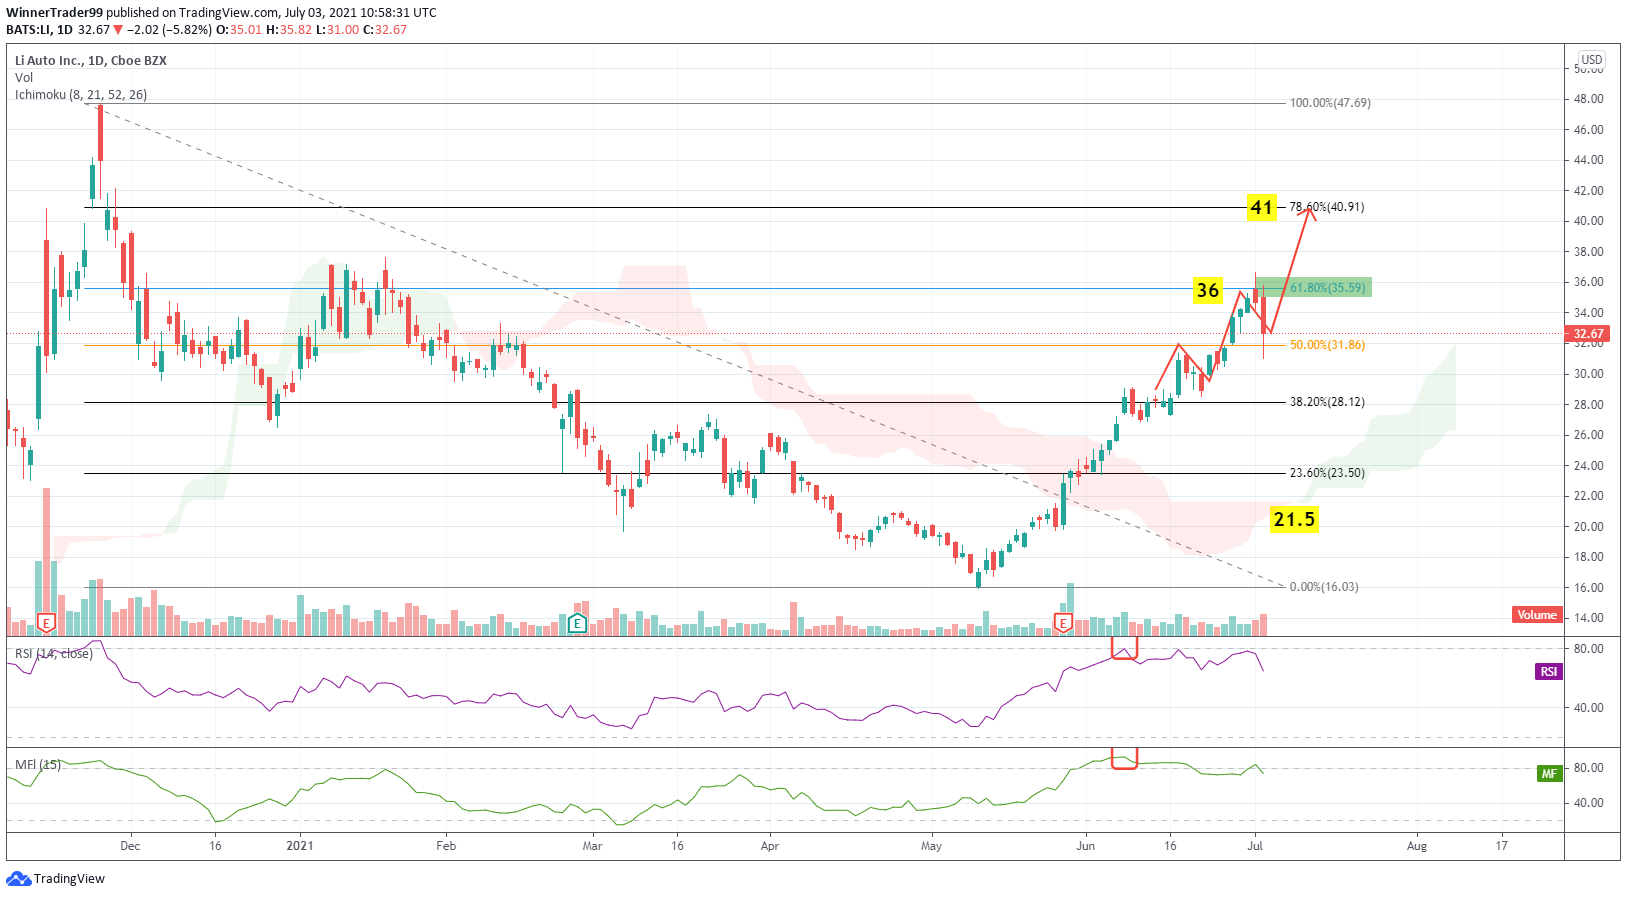Click the green earnings E marker near March
Viewport: 1627px width, 897px height.
(x=577, y=624)
